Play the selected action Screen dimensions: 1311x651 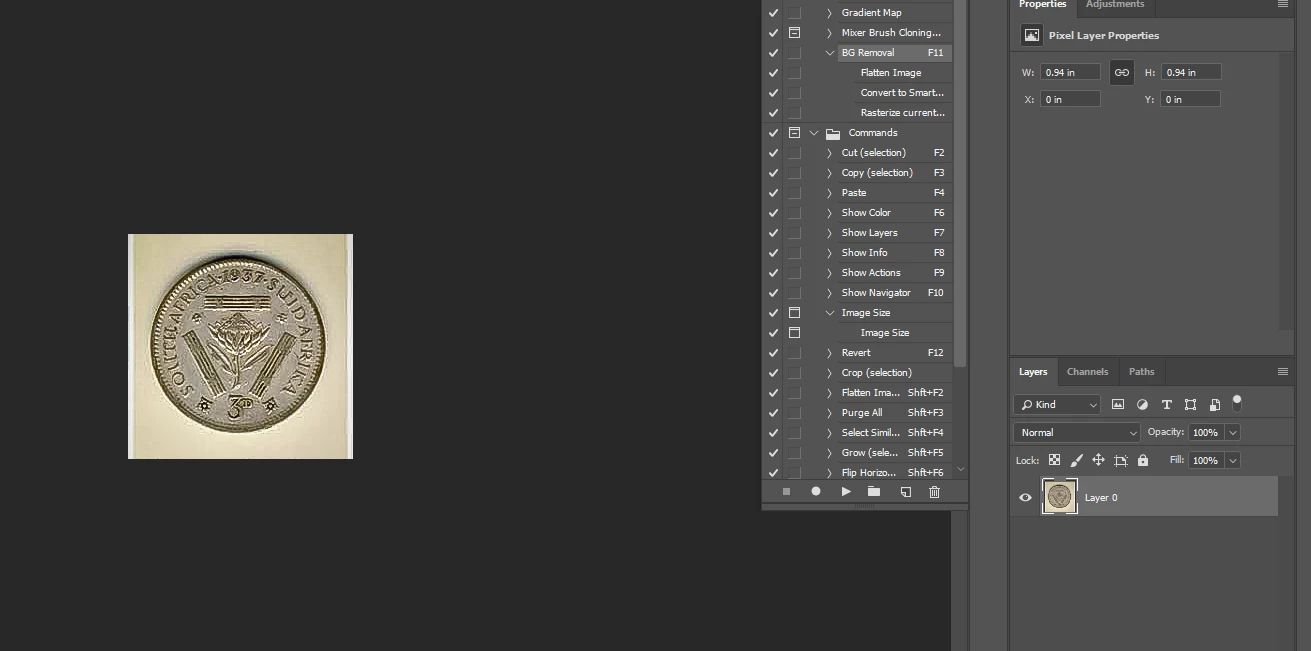tap(846, 492)
